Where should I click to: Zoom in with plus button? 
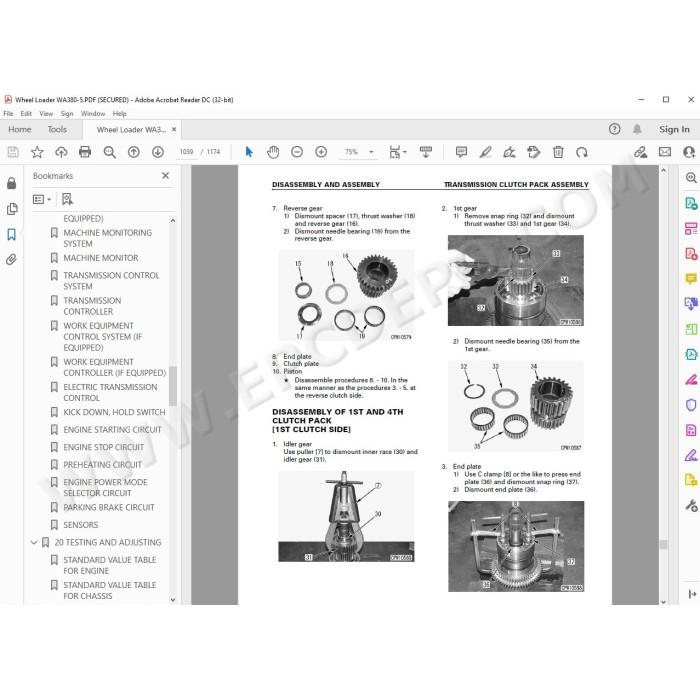coord(321,152)
